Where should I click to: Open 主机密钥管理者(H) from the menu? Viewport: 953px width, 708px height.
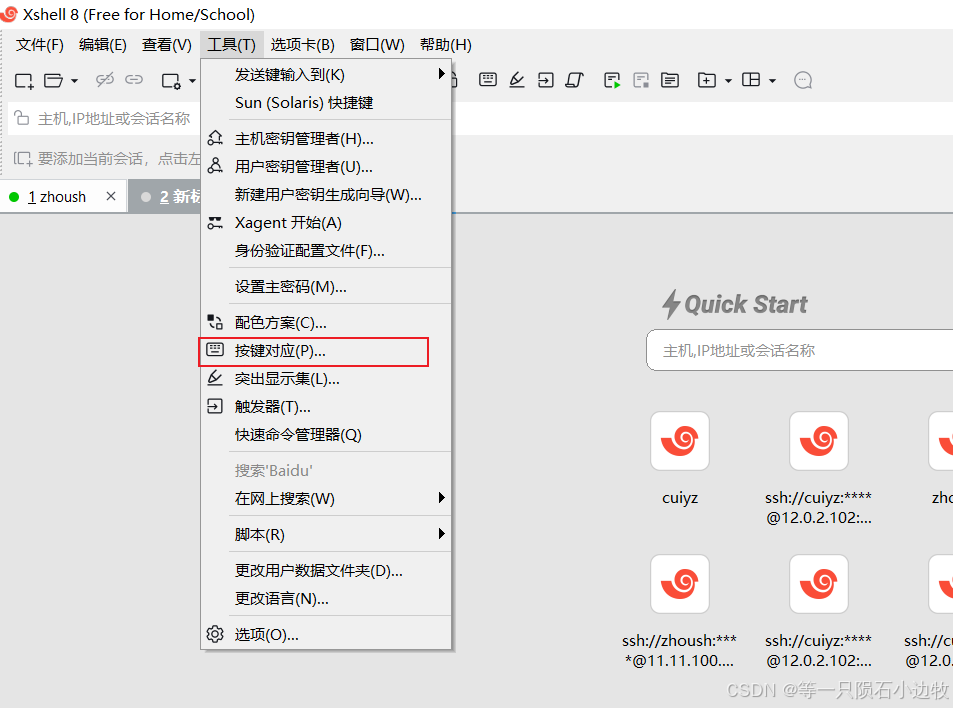326,139
